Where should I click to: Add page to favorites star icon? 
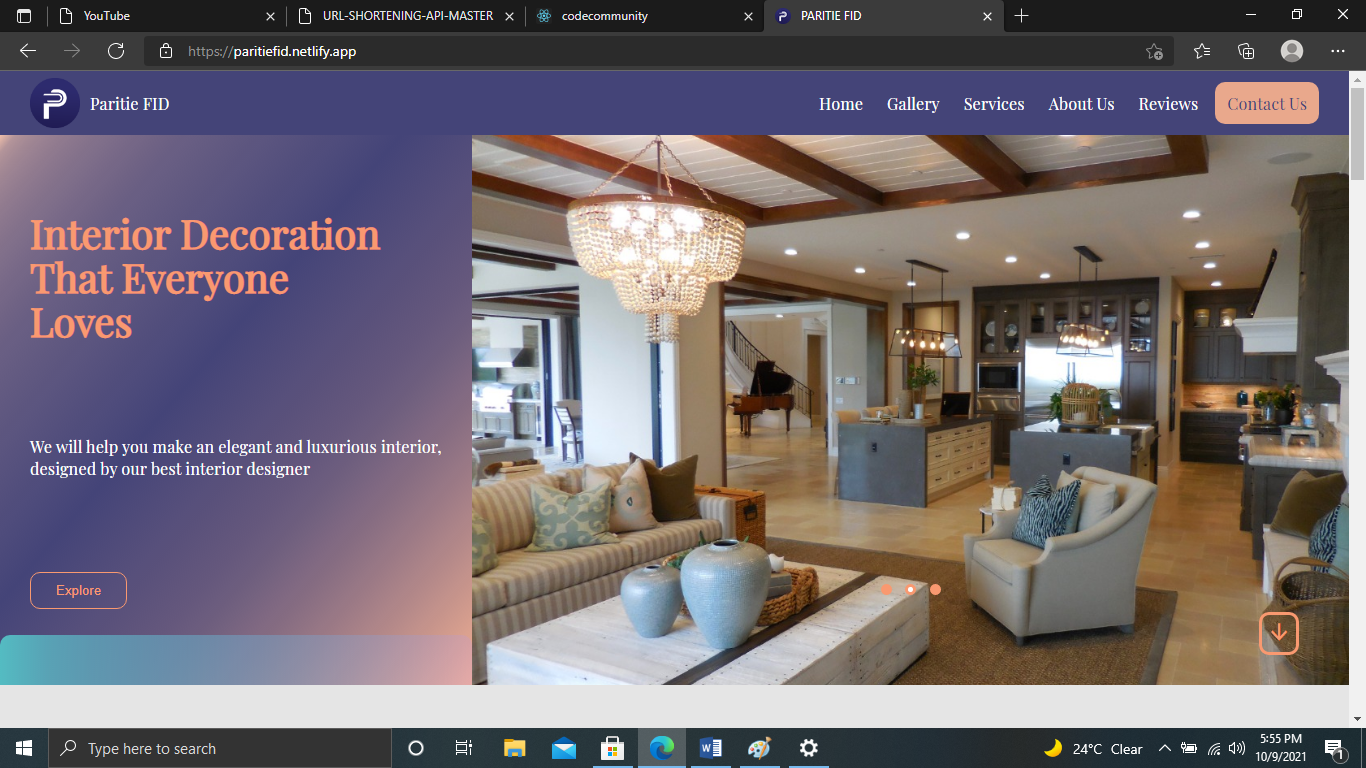(x=1154, y=51)
